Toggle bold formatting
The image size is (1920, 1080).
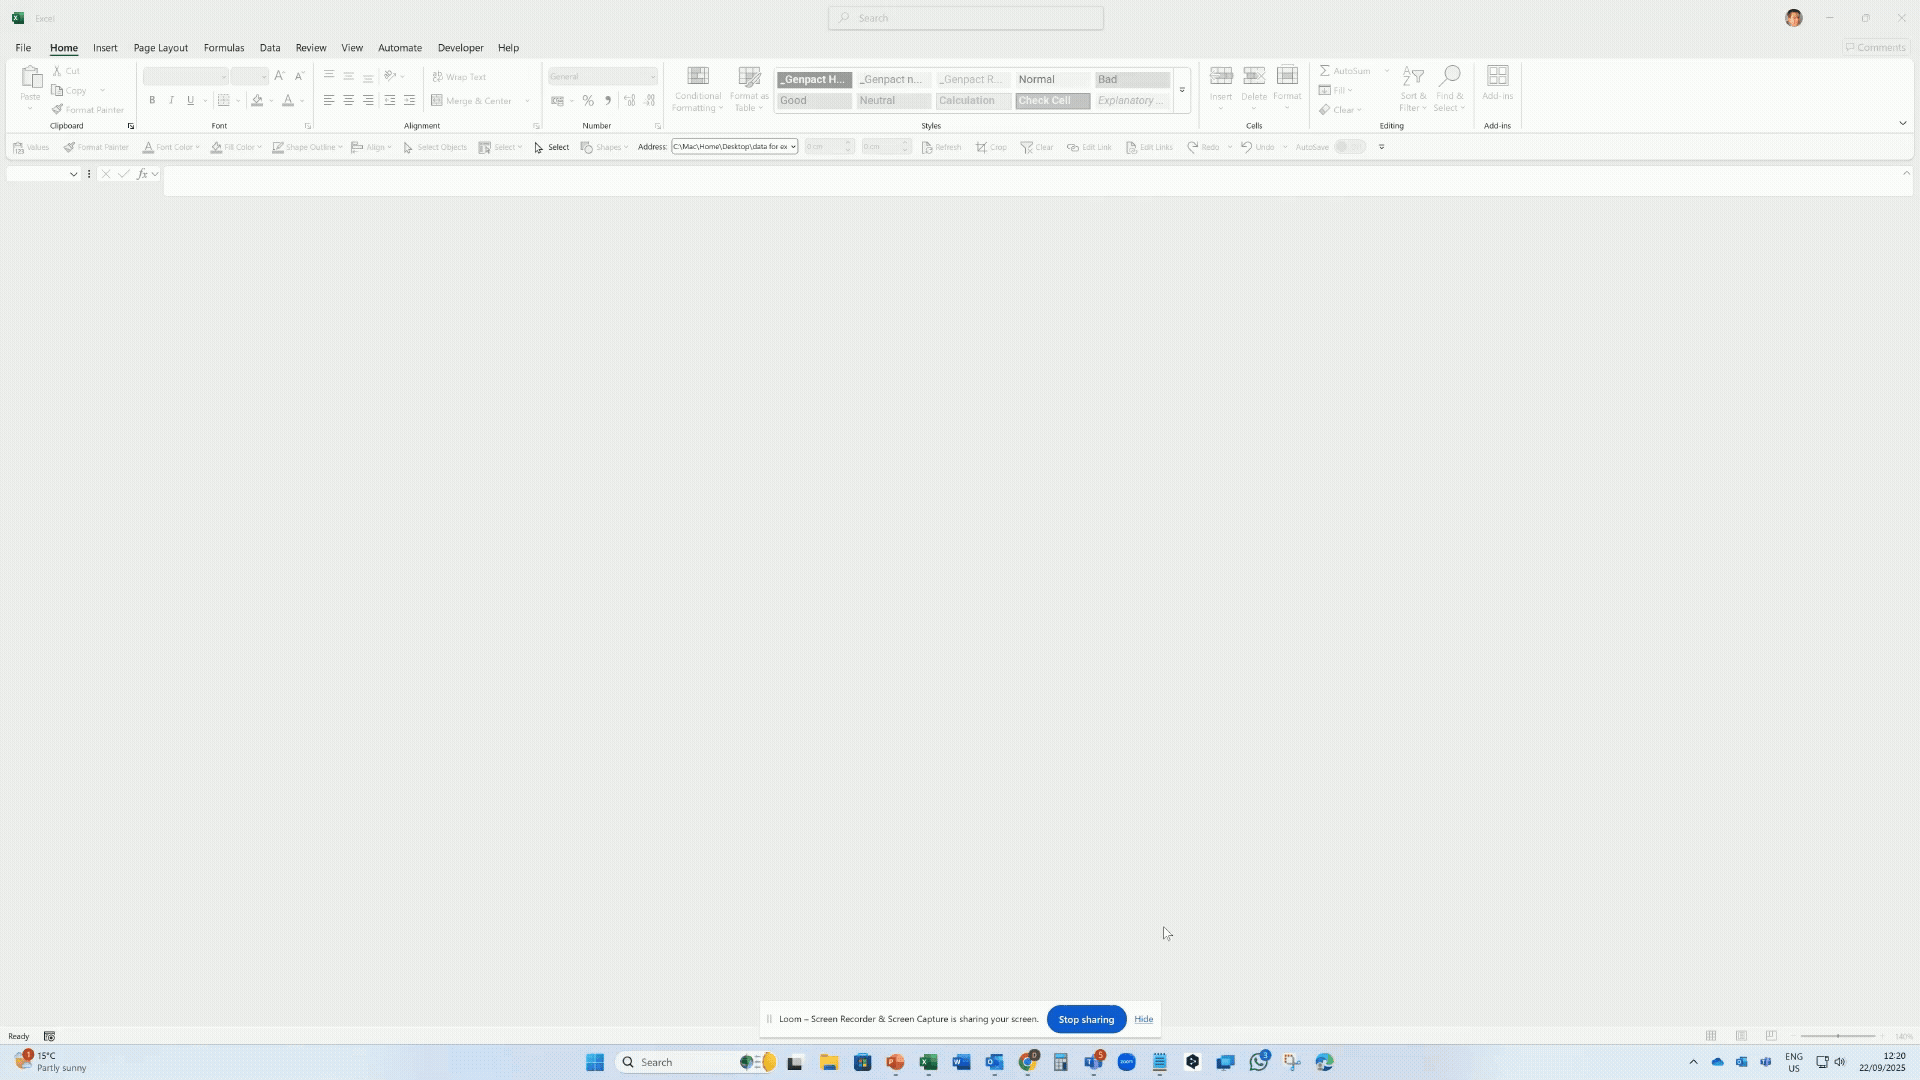coord(152,100)
